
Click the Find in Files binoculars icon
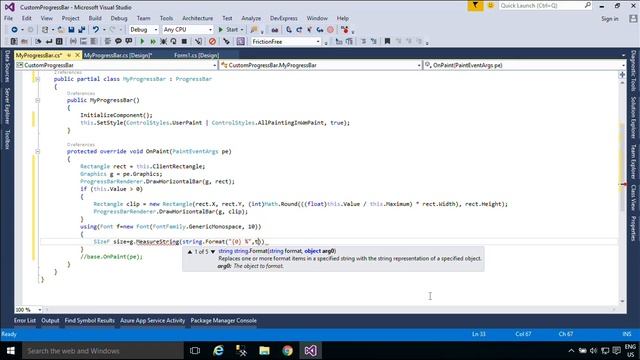[x=275, y=30]
